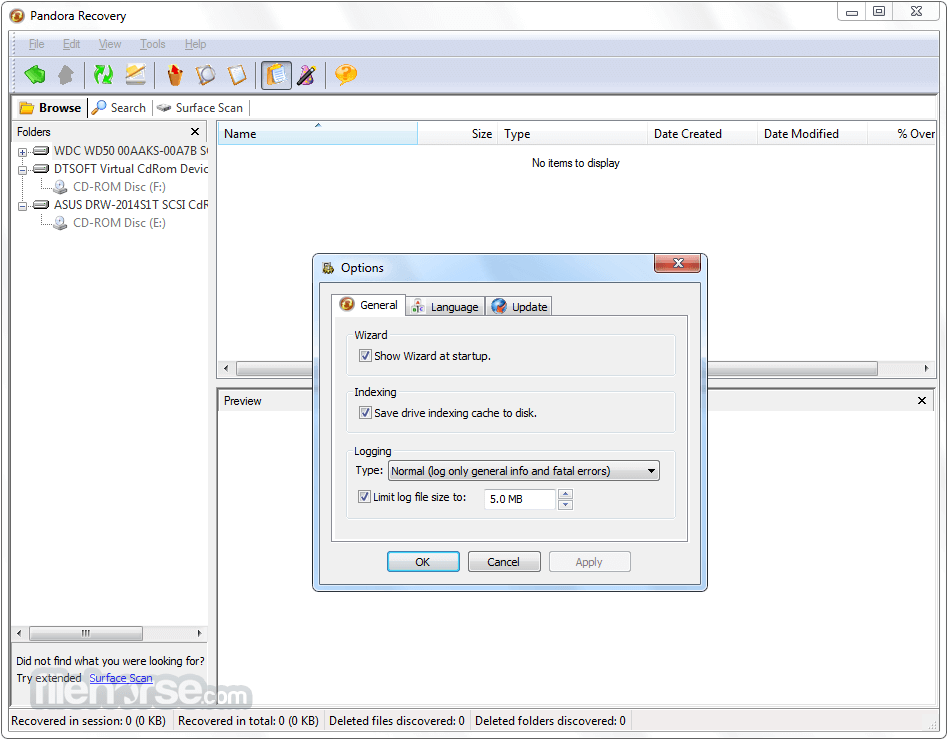Open the File menu
The image size is (948, 740).
(x=36, y=44)
